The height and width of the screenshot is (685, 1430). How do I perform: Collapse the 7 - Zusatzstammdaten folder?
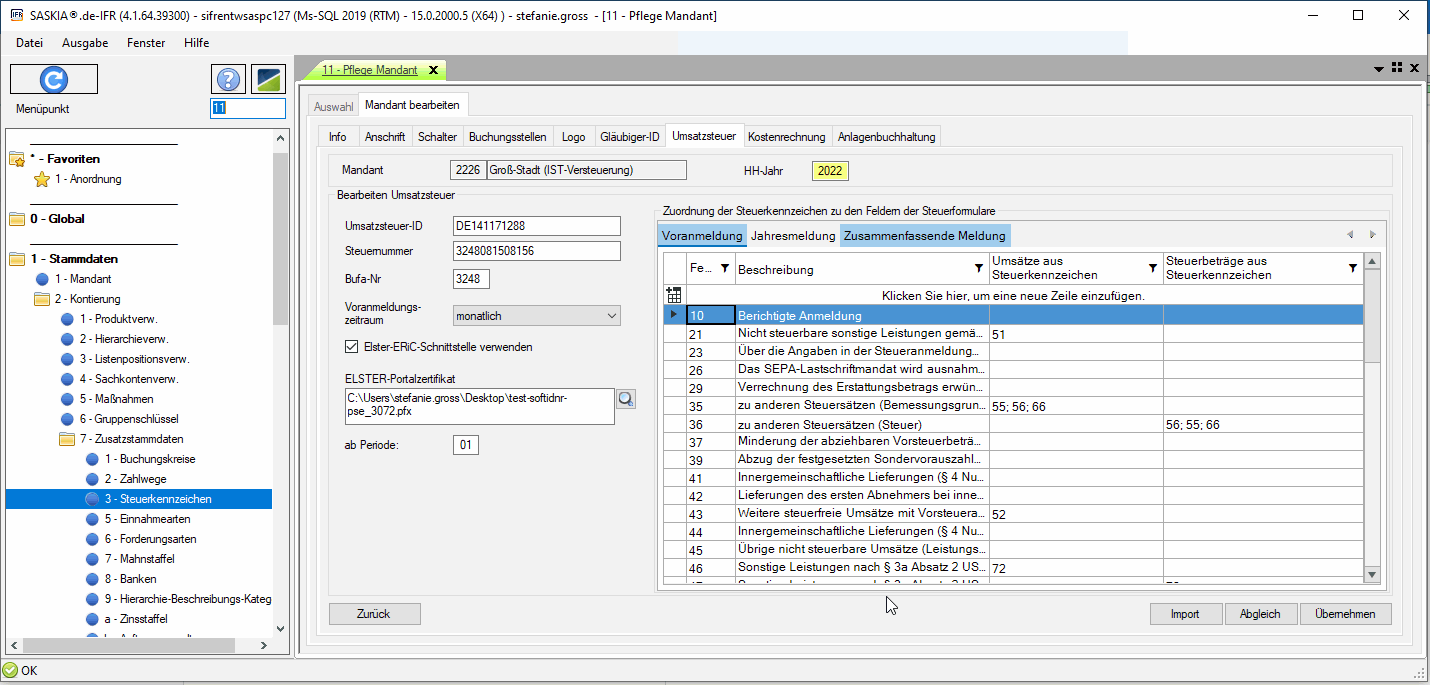(68, 439)
